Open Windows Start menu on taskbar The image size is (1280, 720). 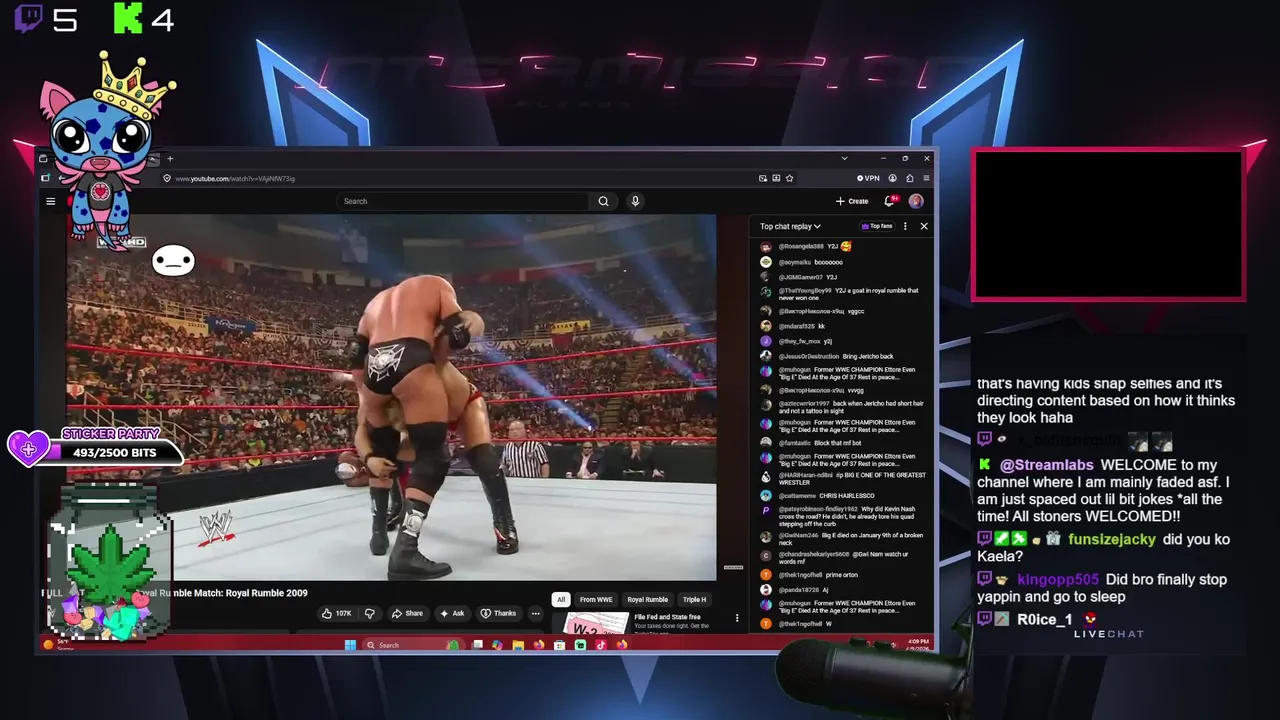350,645
